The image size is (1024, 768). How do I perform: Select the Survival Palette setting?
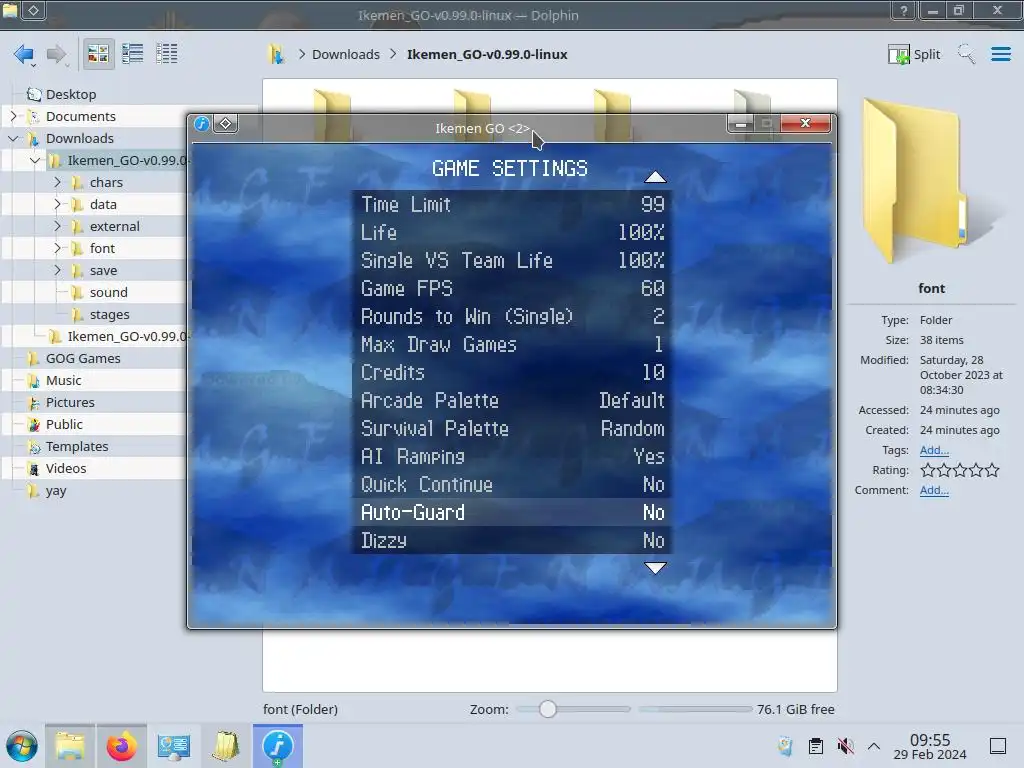[512, 428]
